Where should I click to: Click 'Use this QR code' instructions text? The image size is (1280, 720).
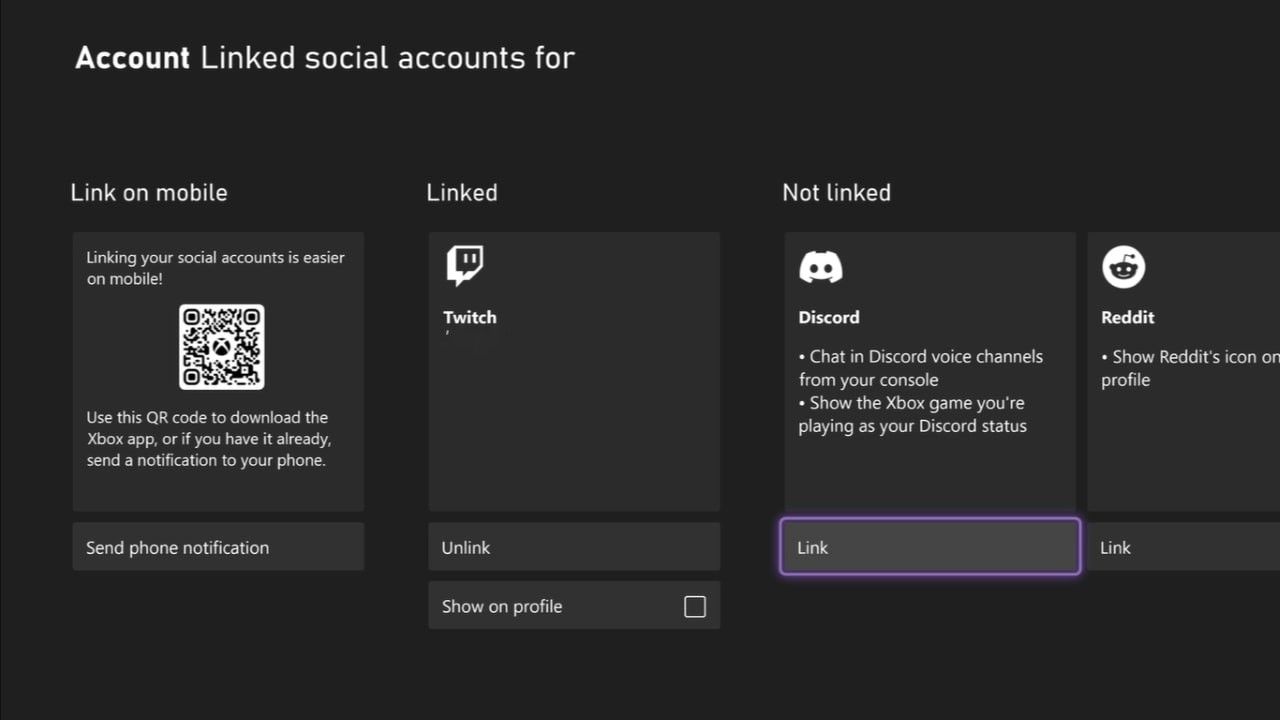tap(207, 439)
